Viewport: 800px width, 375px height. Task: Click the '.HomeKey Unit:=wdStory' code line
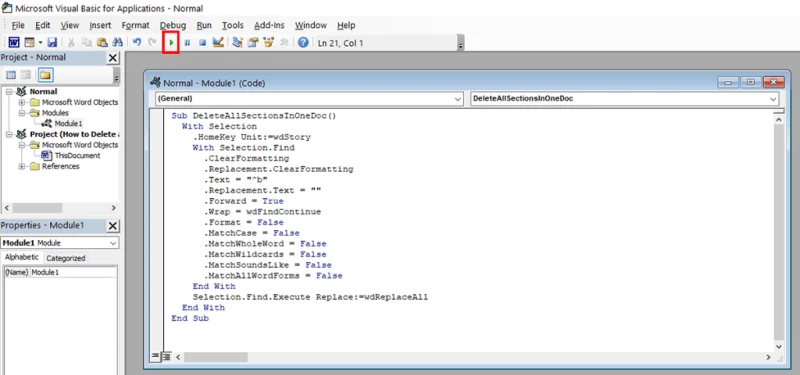pos(252,137)
